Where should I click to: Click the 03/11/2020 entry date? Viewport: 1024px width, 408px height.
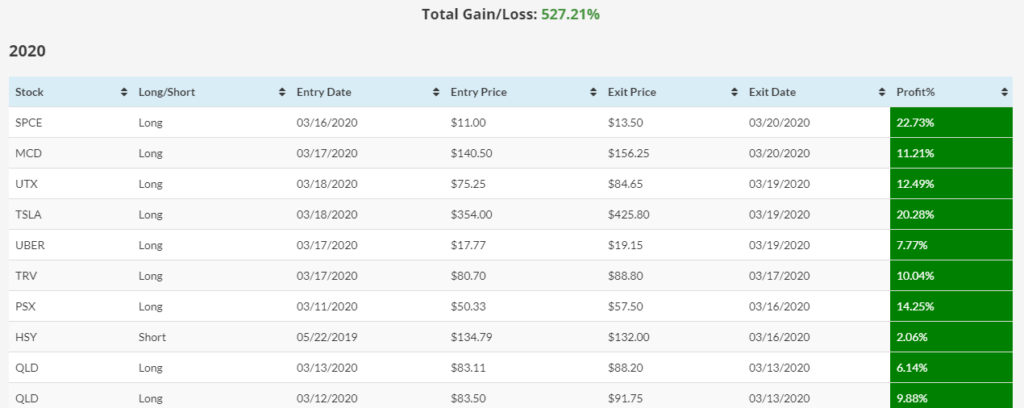pyautogui.click(x=327, y=307)
